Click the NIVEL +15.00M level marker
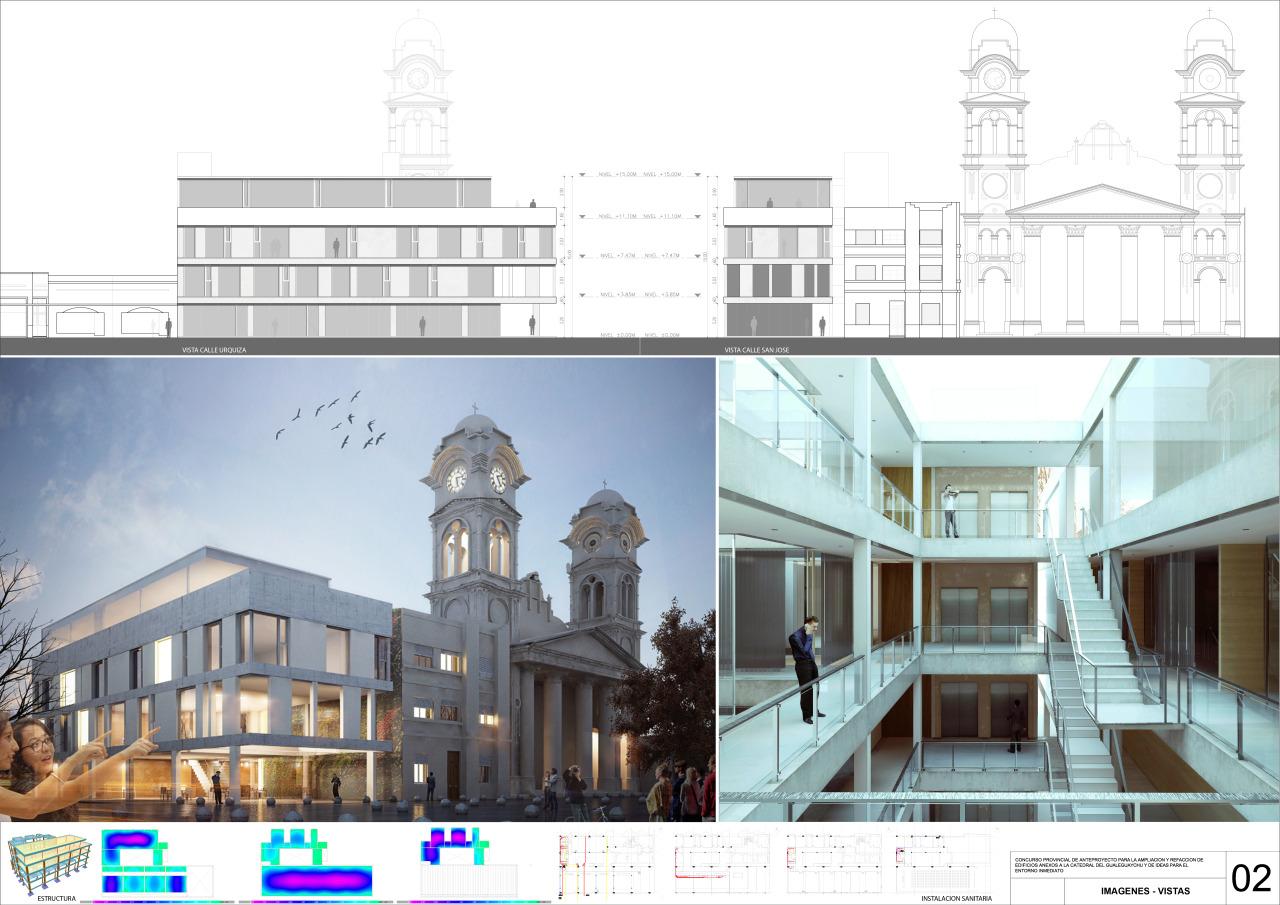 (618, 175)
